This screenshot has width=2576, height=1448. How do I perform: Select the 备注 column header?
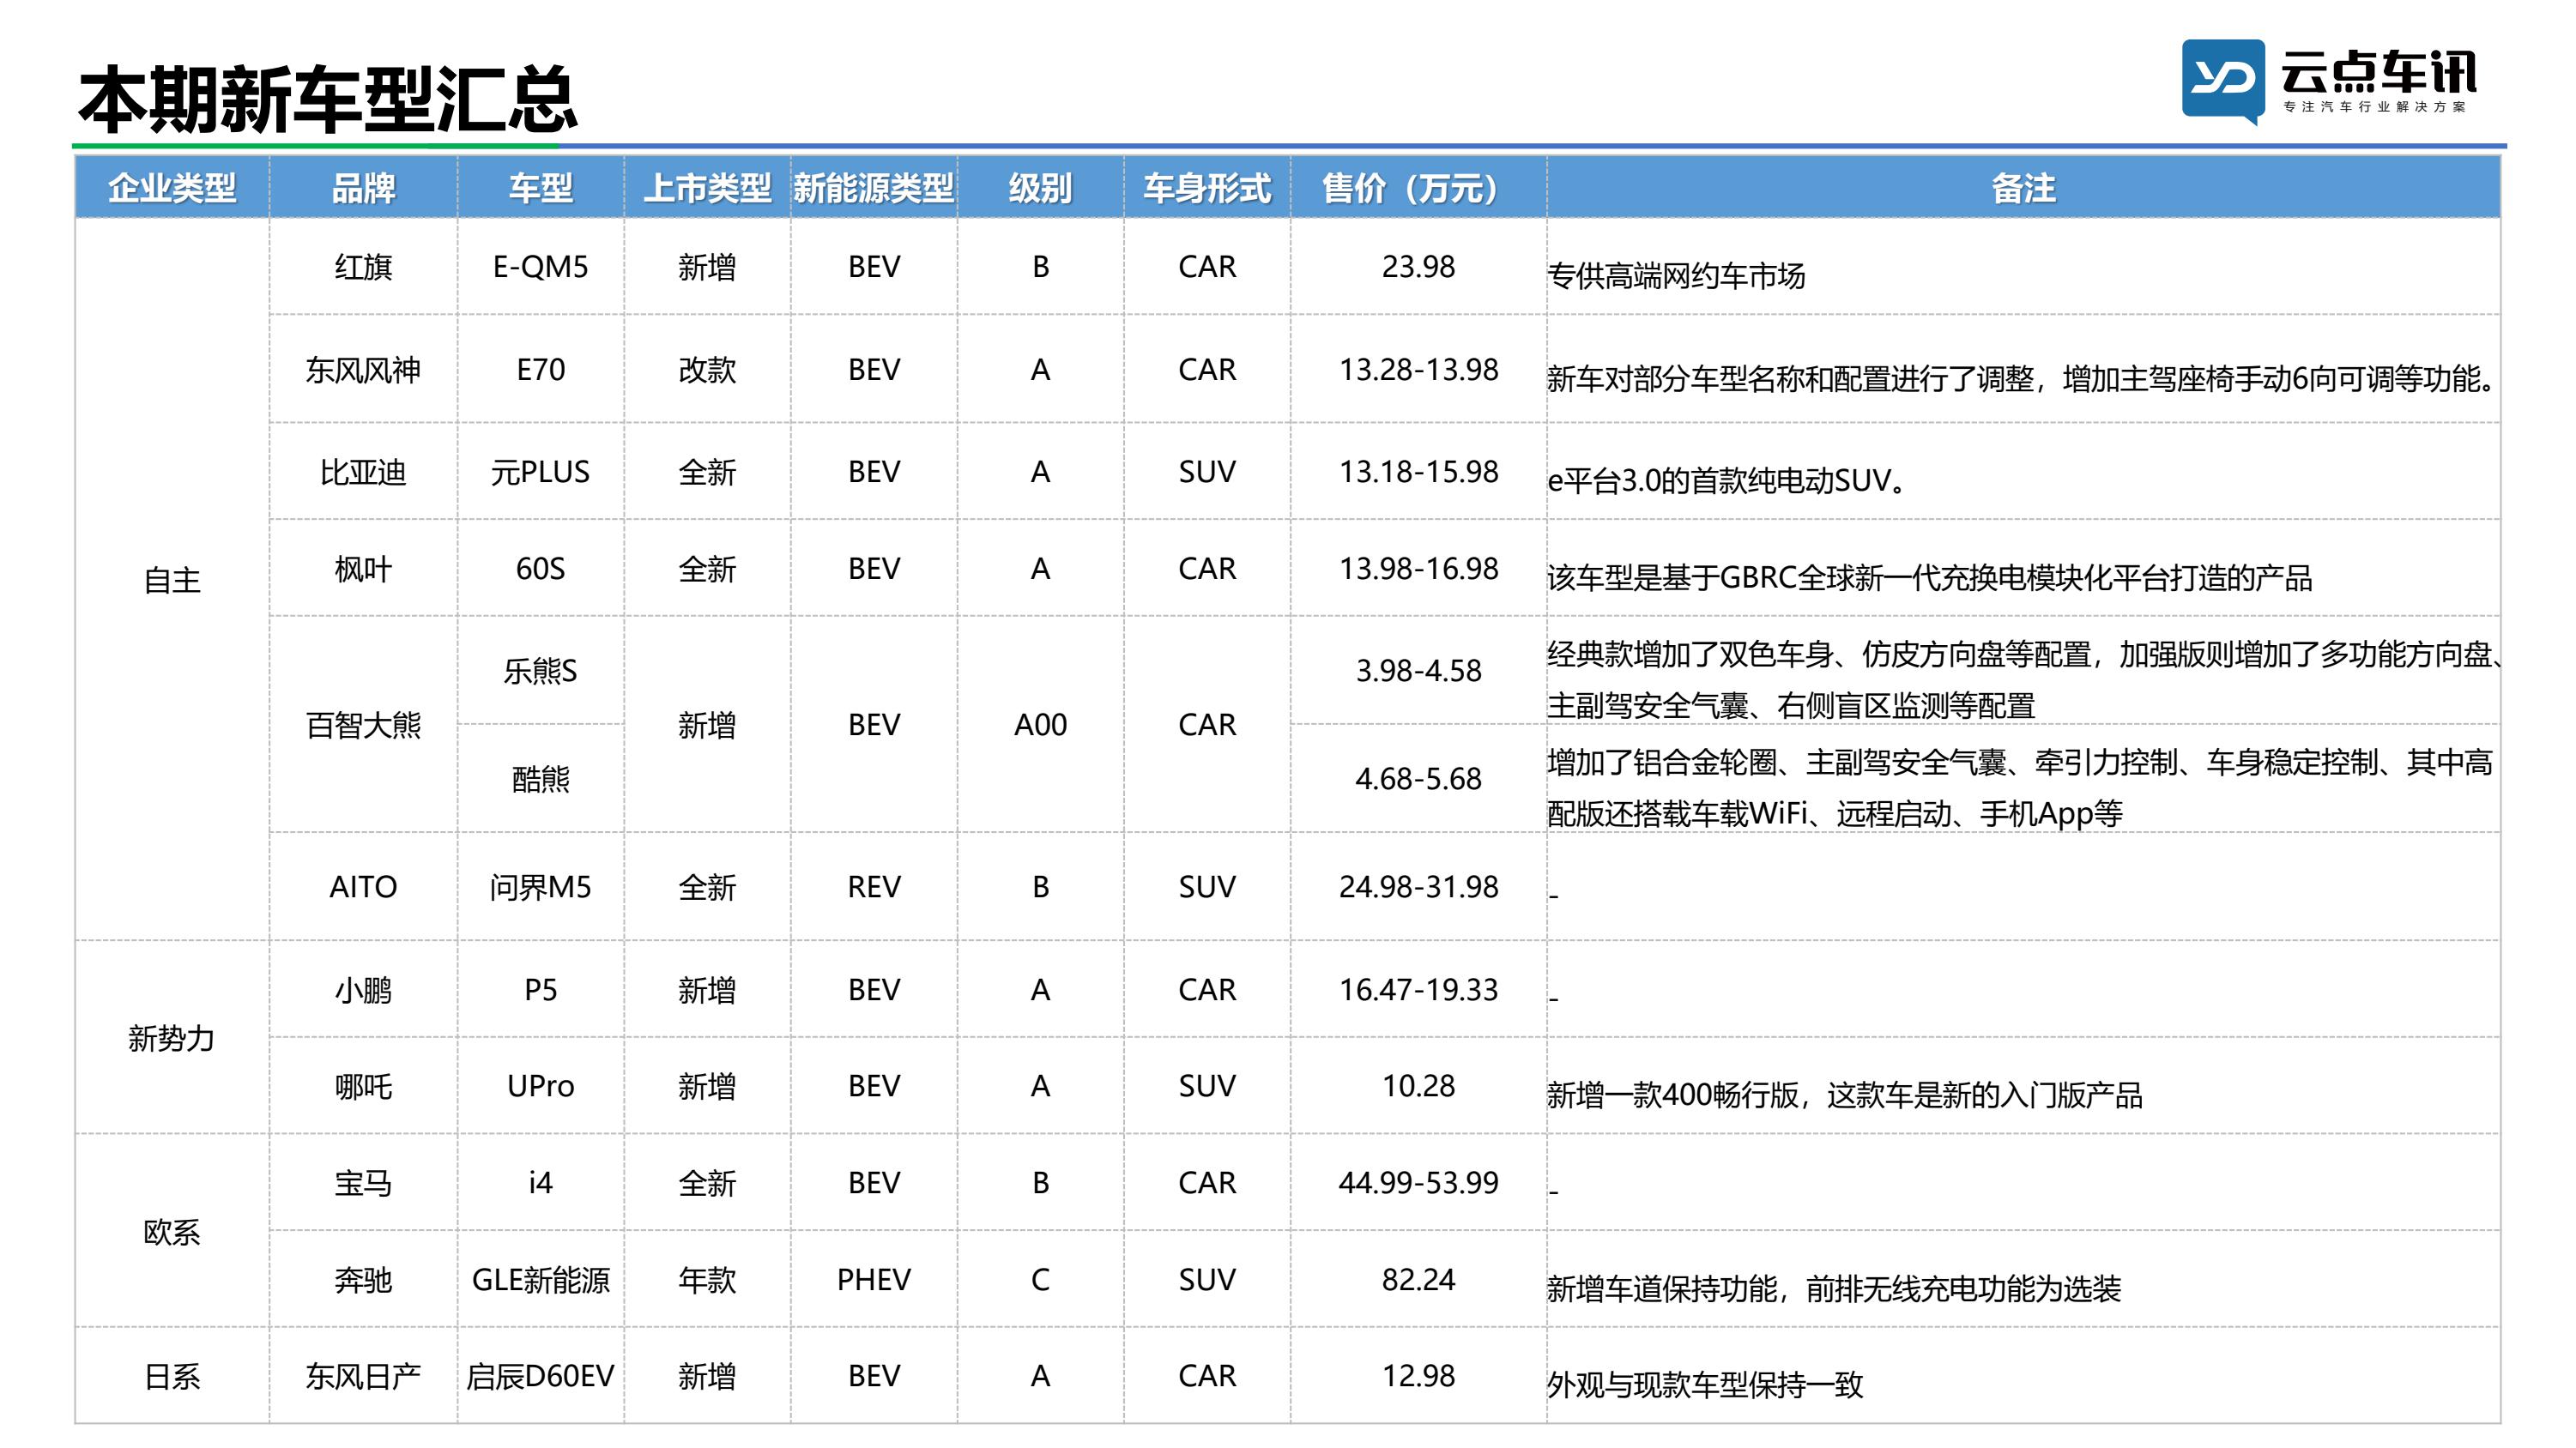click(x=2023, y=188)
